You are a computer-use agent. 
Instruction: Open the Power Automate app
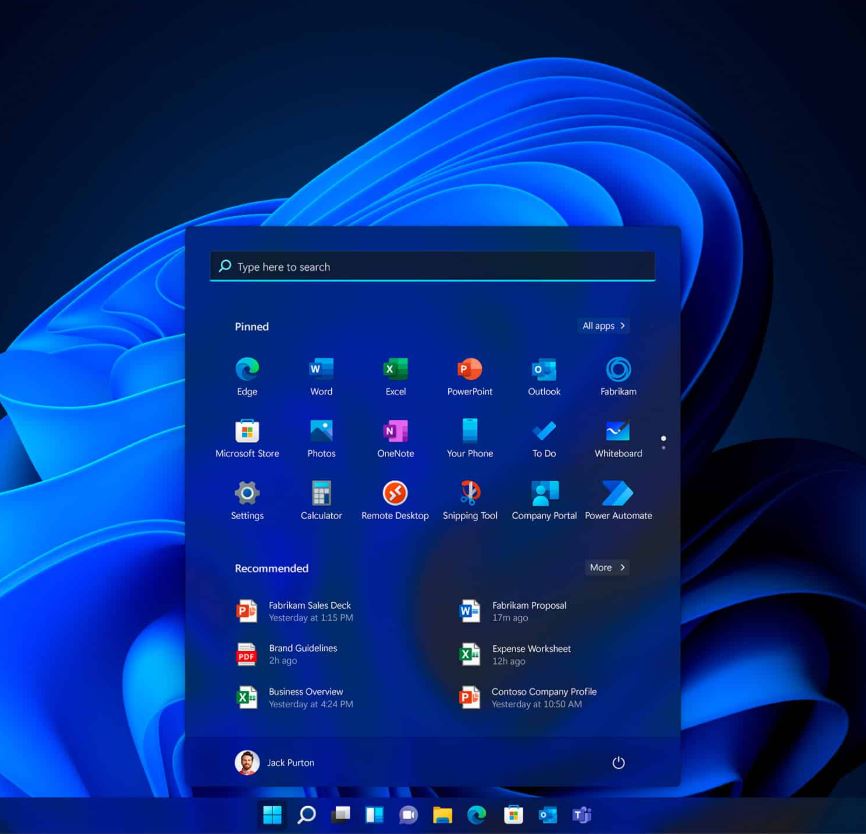tap(618, 494)
